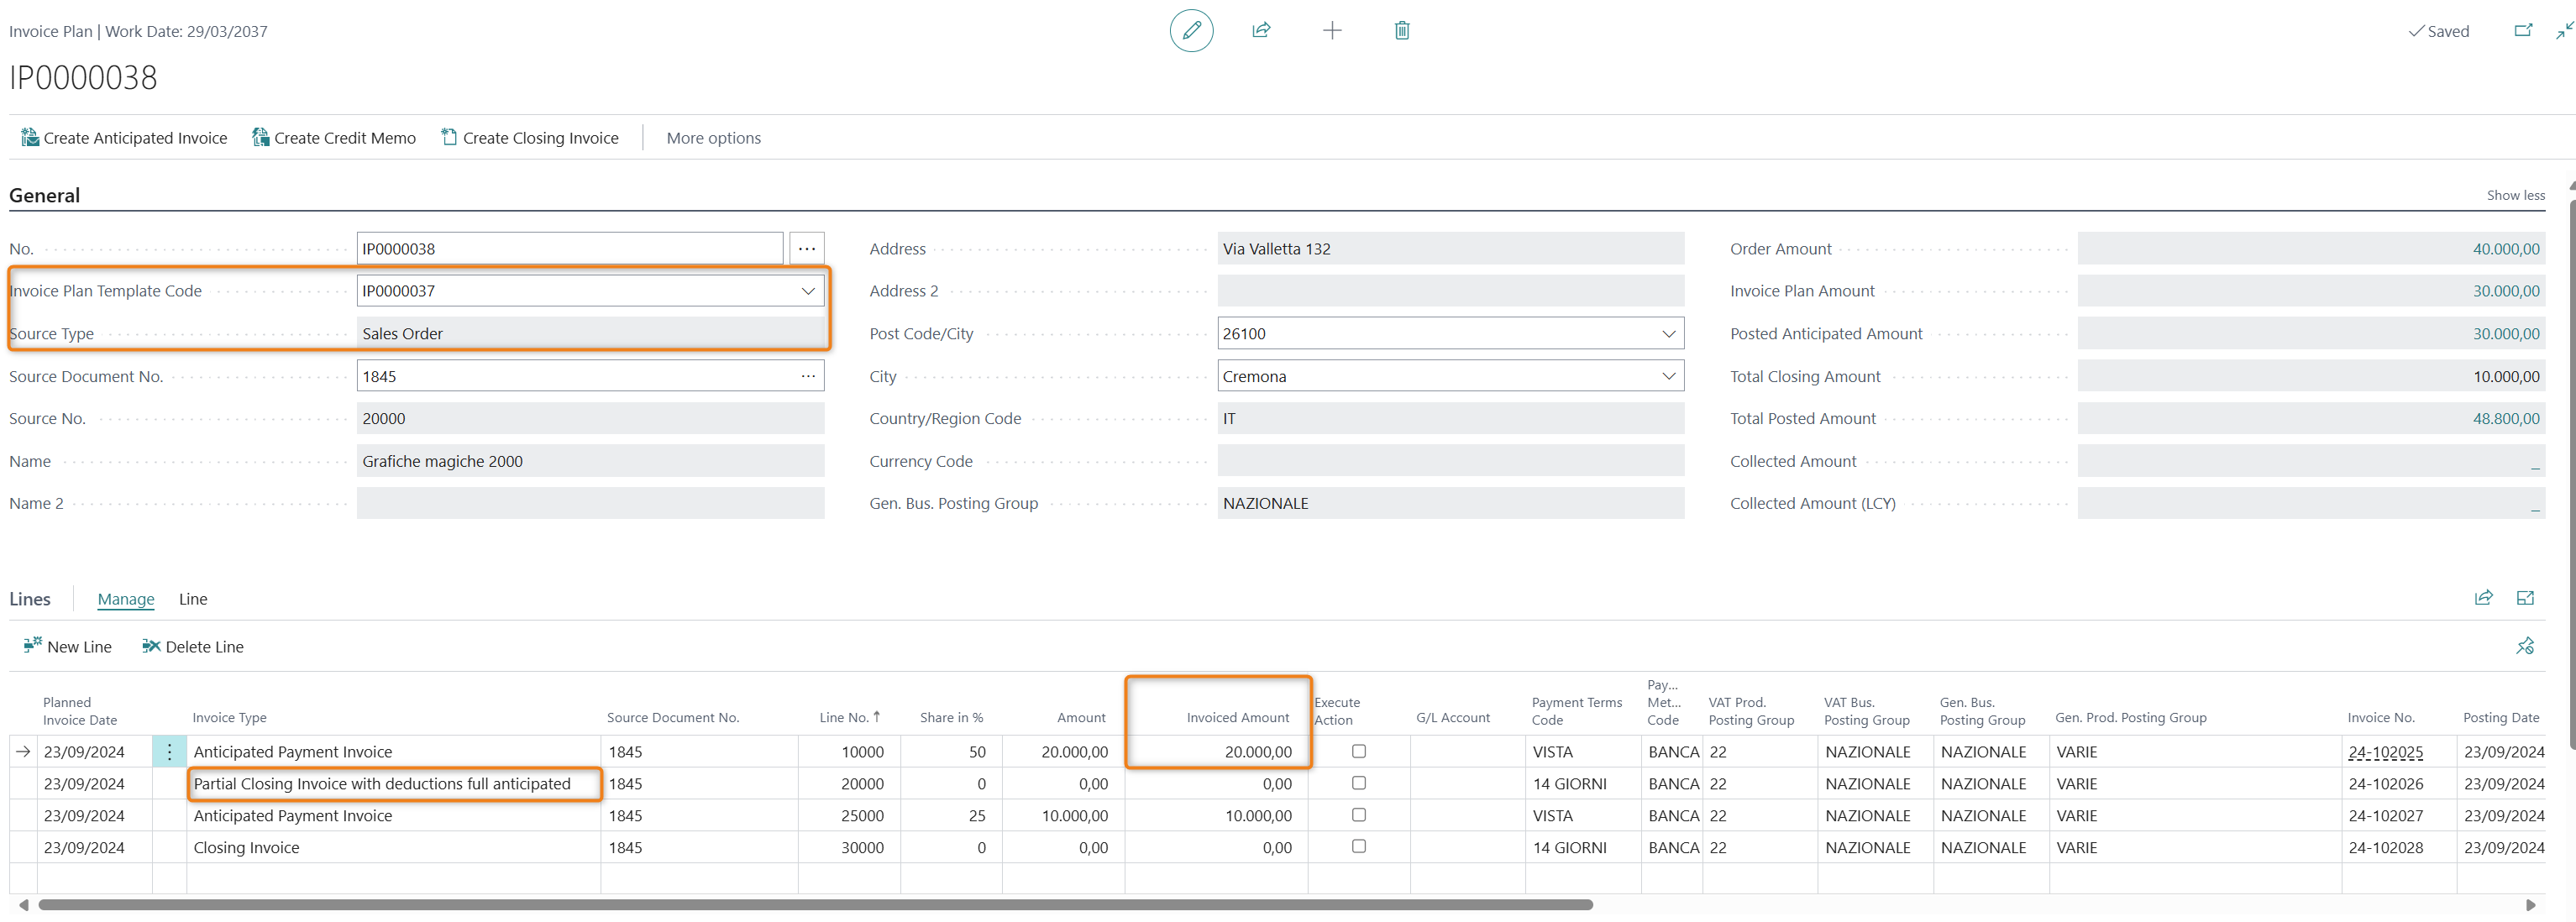
Task: Click Invoice Type column header
Action: point(229,718)
